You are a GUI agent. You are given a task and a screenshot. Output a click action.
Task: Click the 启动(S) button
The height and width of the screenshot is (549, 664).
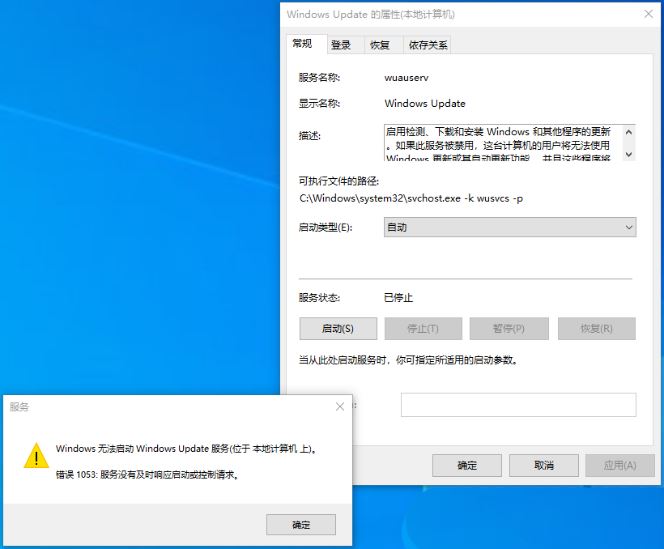pos(338,329)
